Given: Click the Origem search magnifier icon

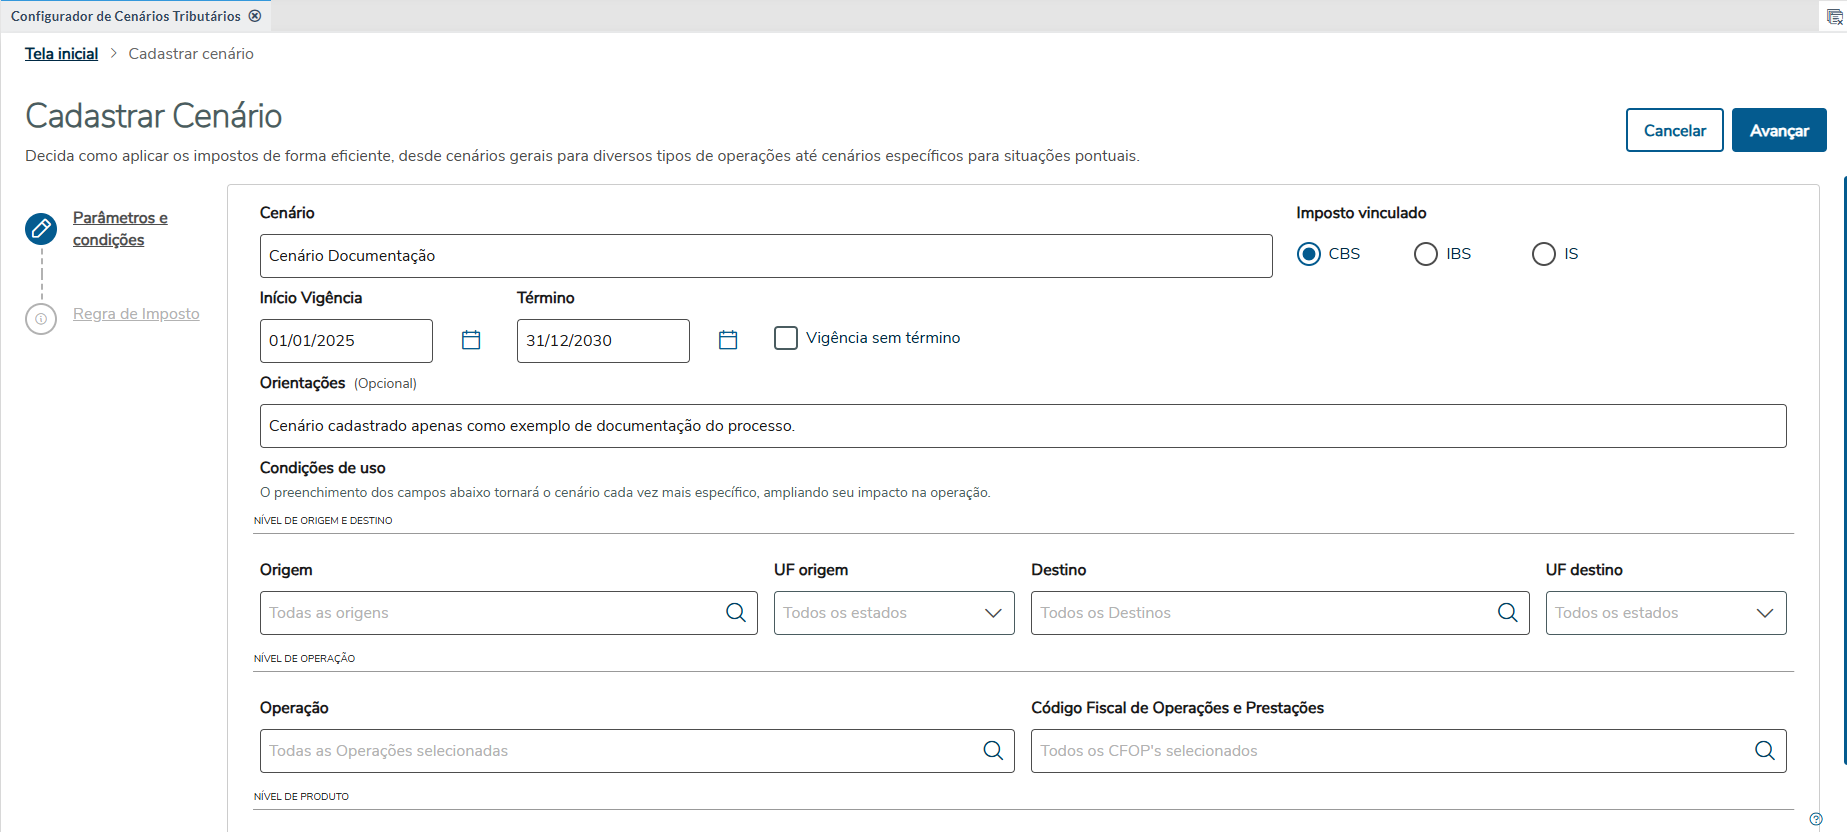Looking at the screenshot, I should [736, 613].
